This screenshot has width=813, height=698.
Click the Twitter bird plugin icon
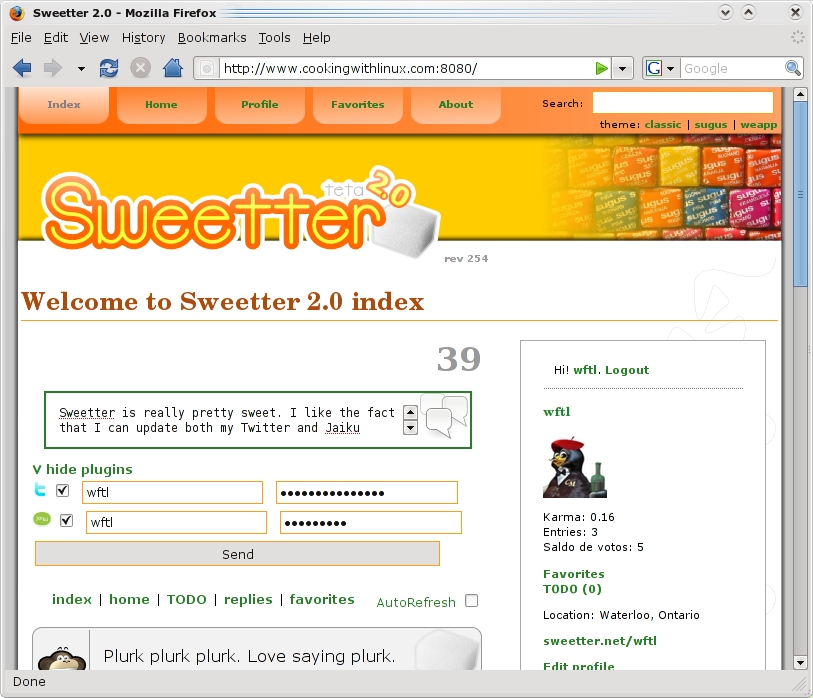tap(40, 490)
